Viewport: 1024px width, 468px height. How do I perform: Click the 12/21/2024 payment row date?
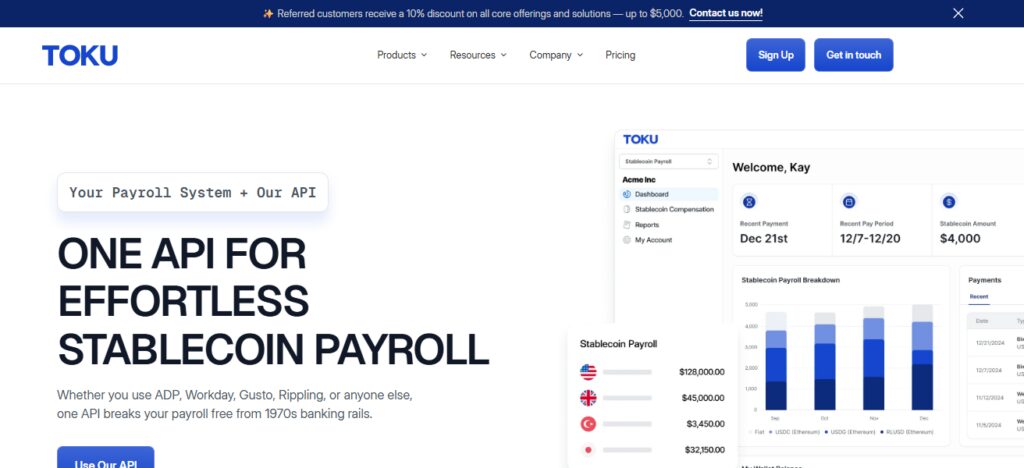click(x=989, y=343)
